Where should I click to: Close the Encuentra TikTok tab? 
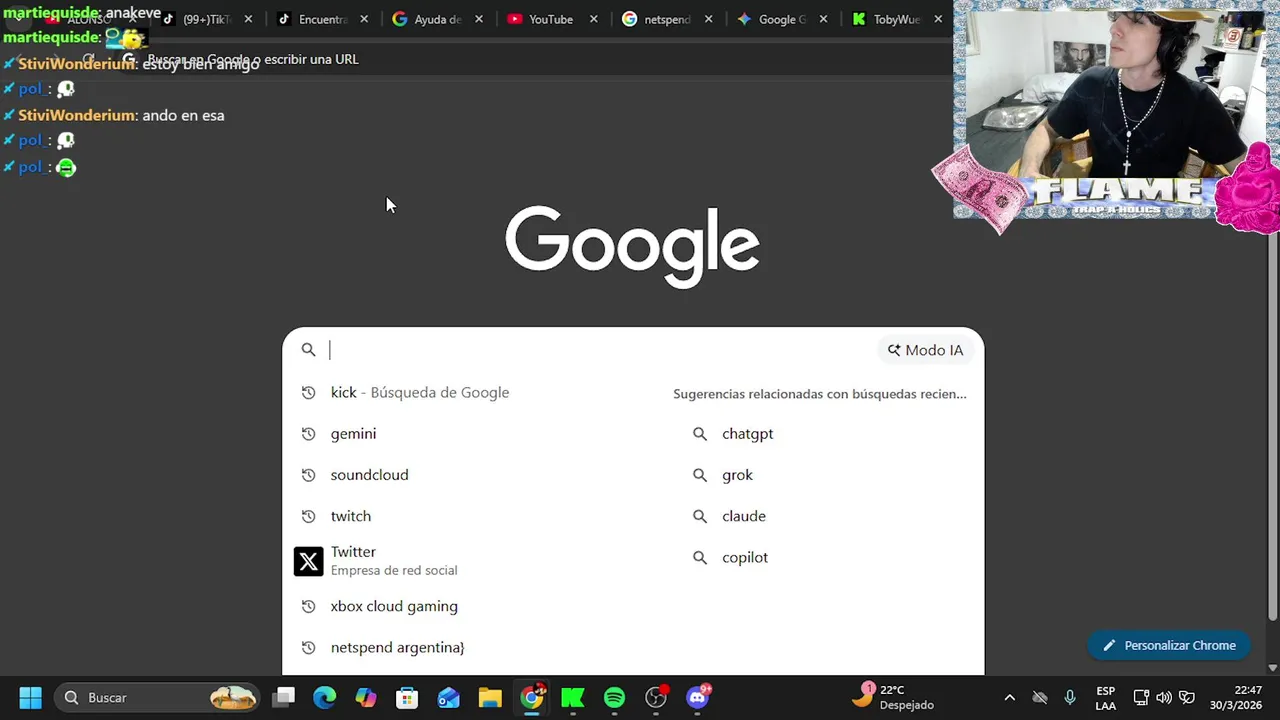364,19
